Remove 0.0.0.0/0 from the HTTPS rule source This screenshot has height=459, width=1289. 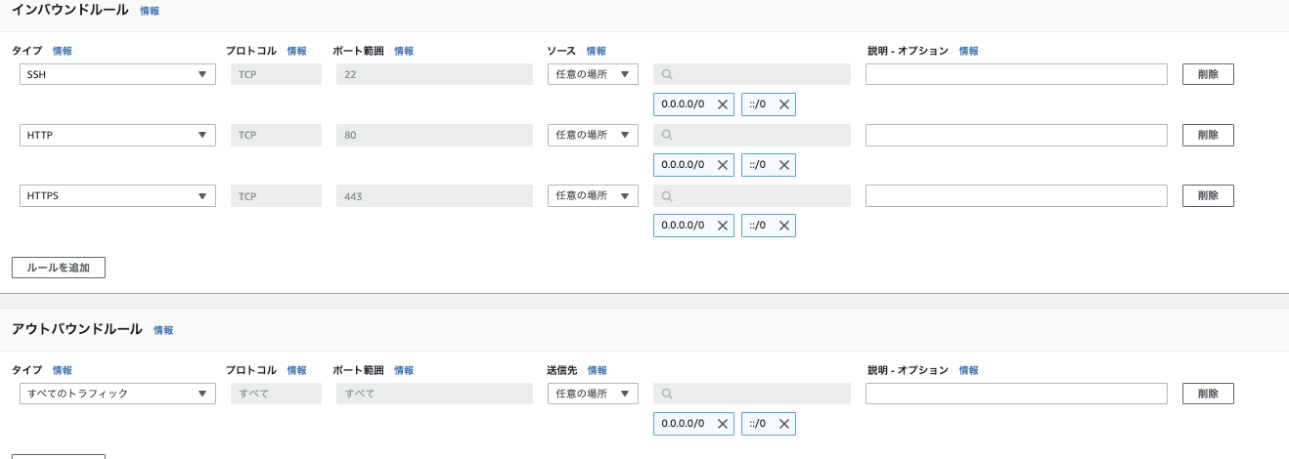(723, 226)
